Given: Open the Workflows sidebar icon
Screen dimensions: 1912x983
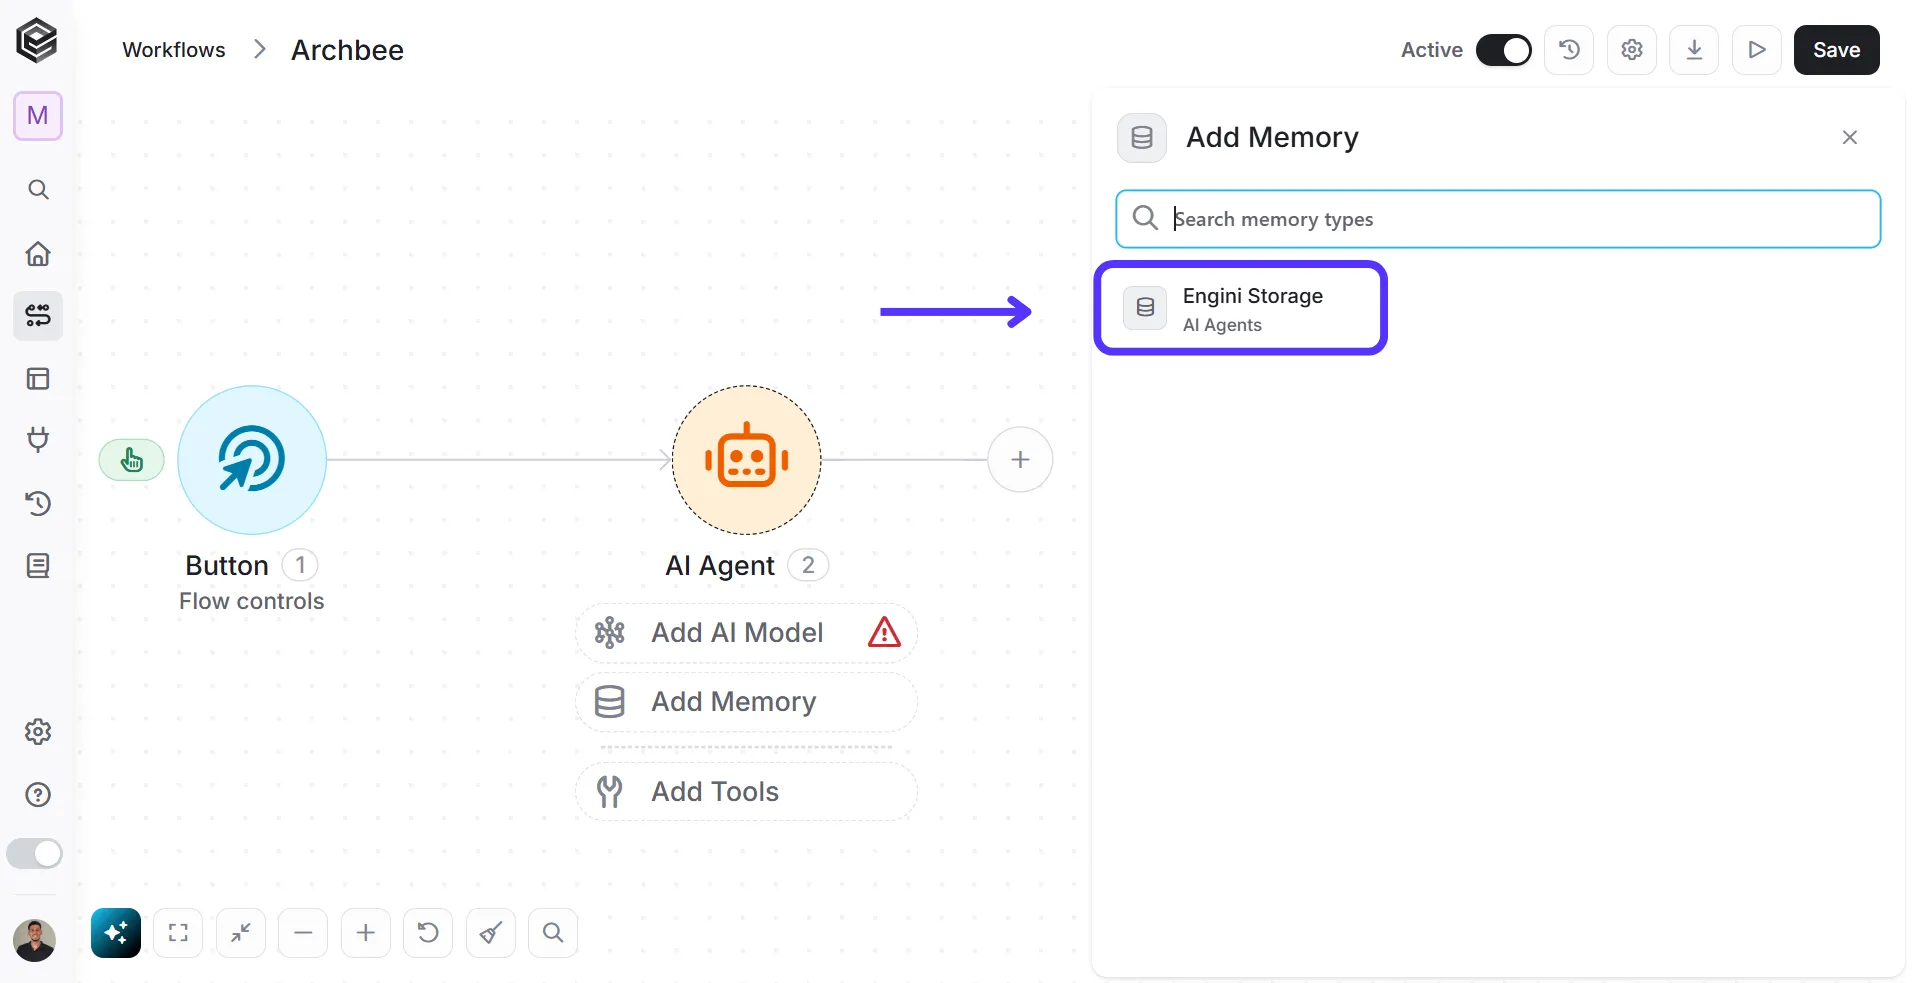Looking at the screenshot, I should click(38, 316).
